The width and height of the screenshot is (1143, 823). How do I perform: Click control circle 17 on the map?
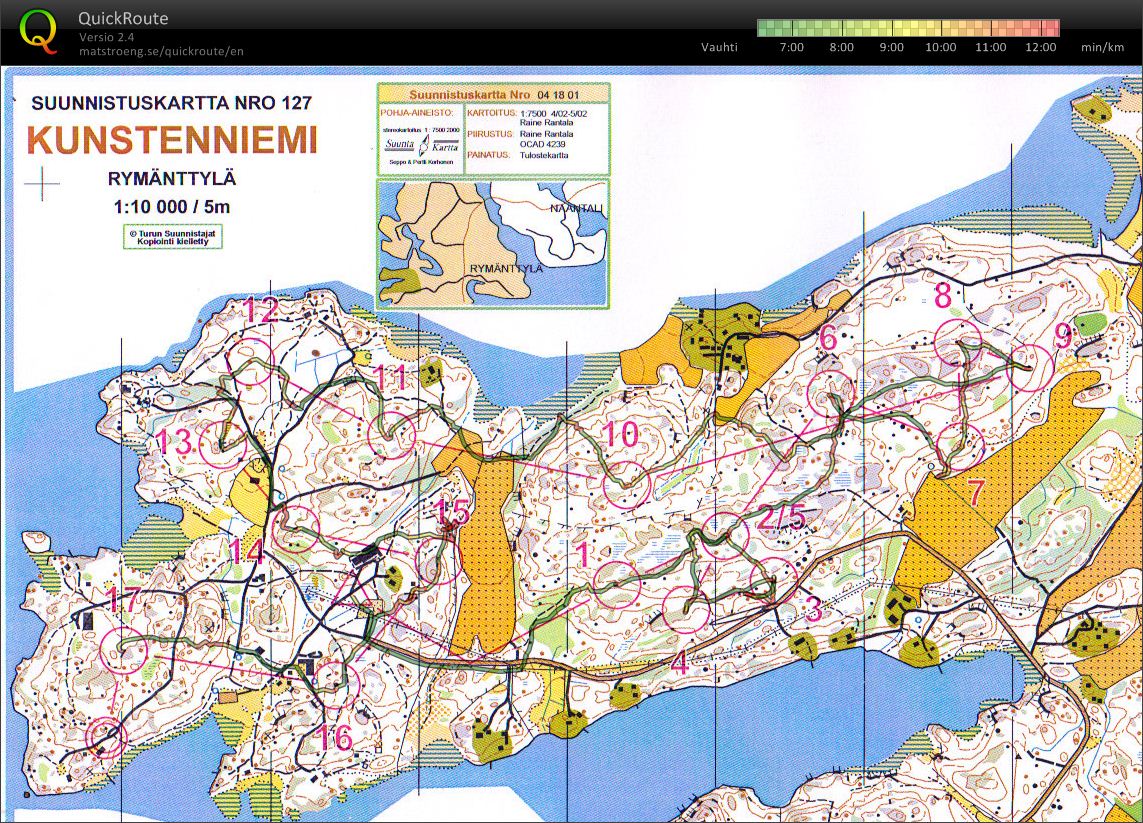coord(124,649)
